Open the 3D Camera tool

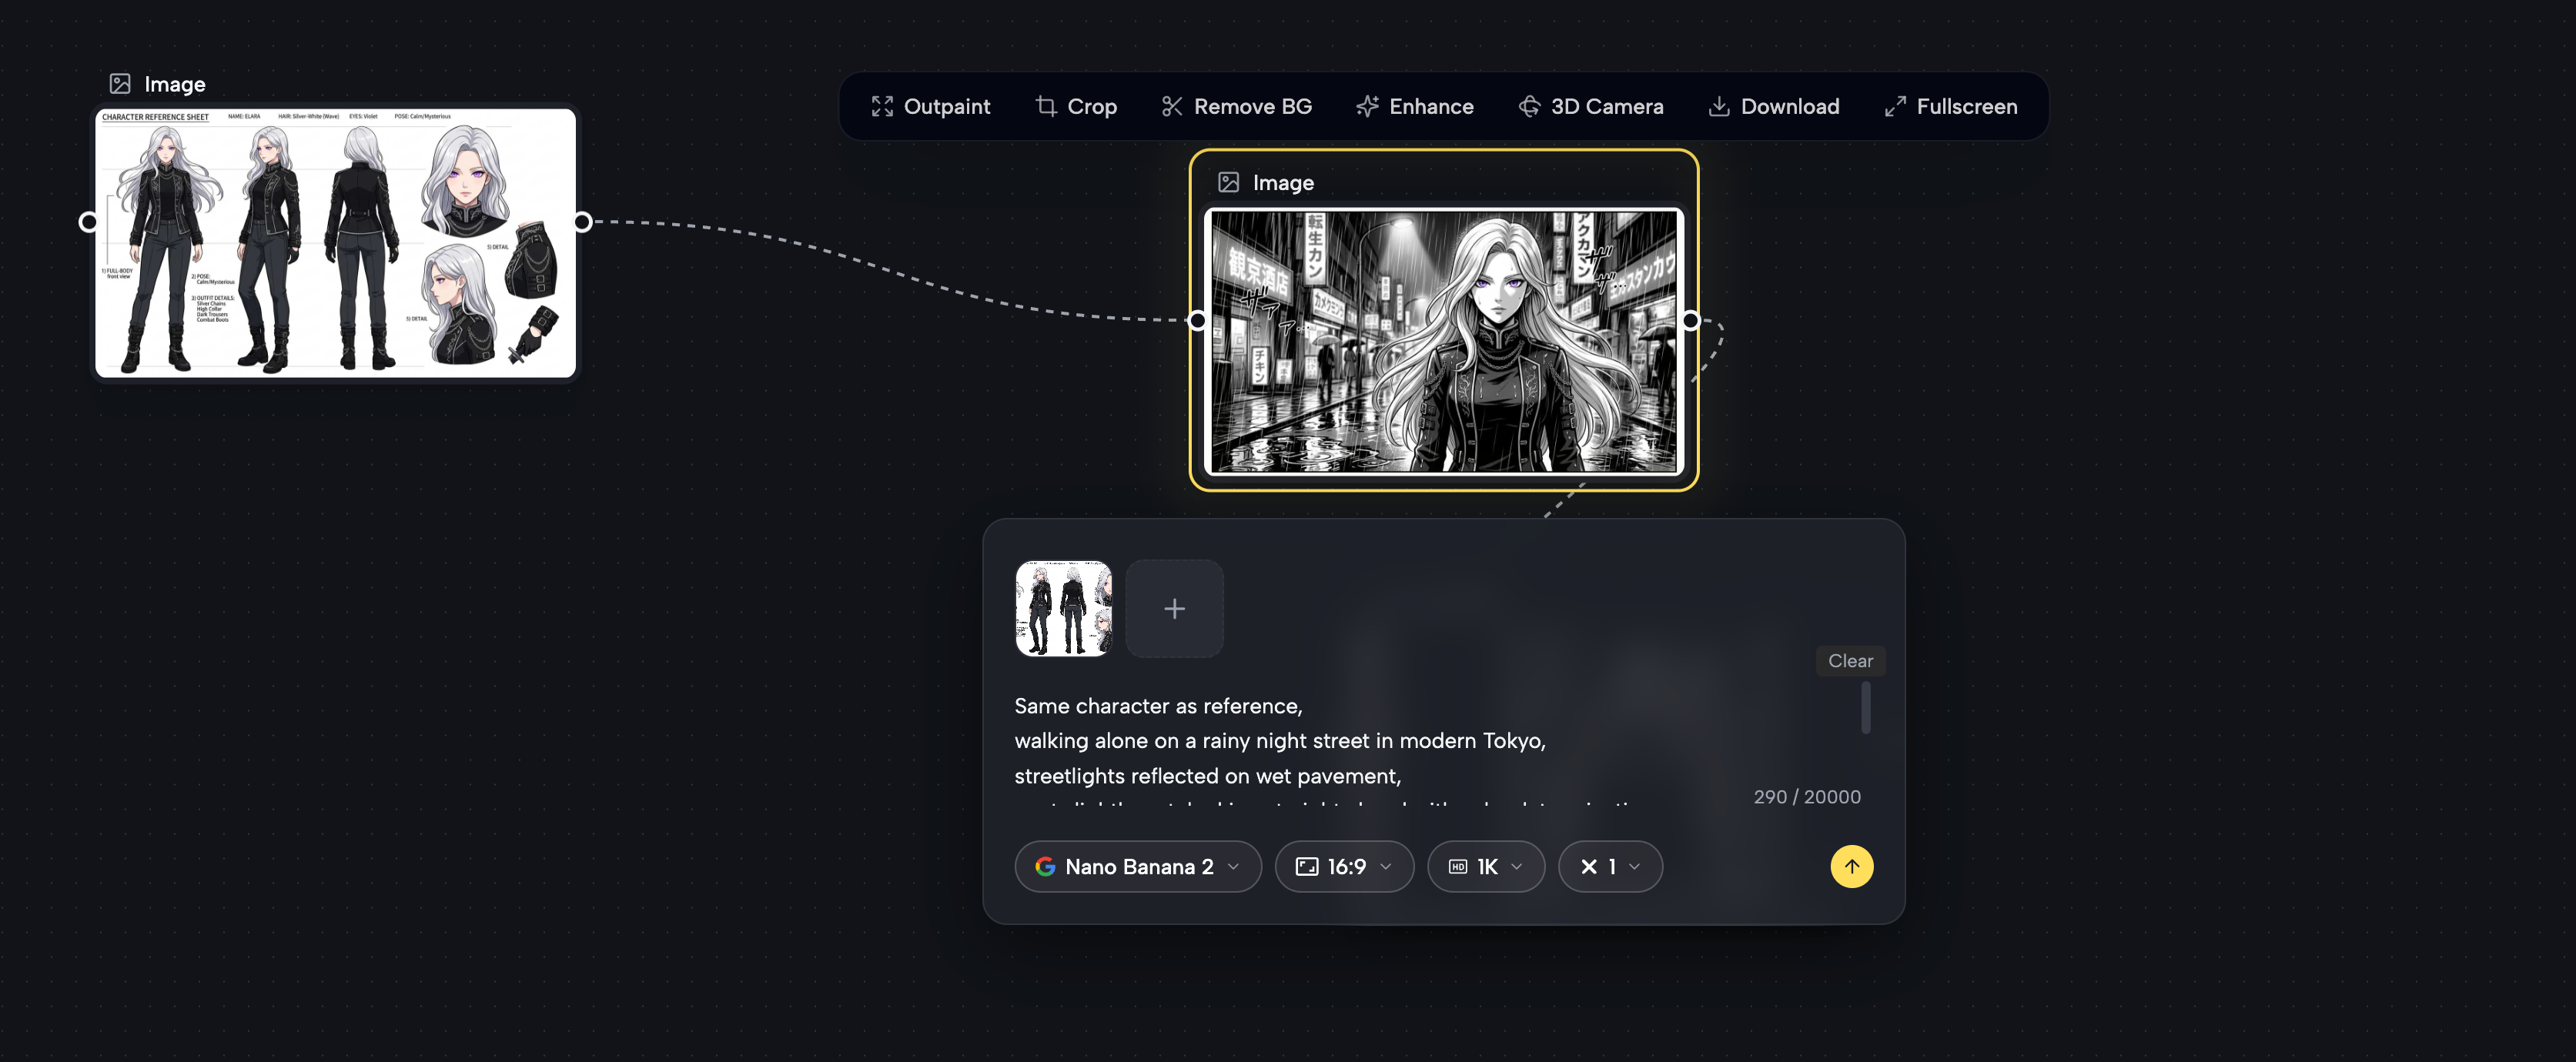pyautogui.click(x=1590, y=106)
